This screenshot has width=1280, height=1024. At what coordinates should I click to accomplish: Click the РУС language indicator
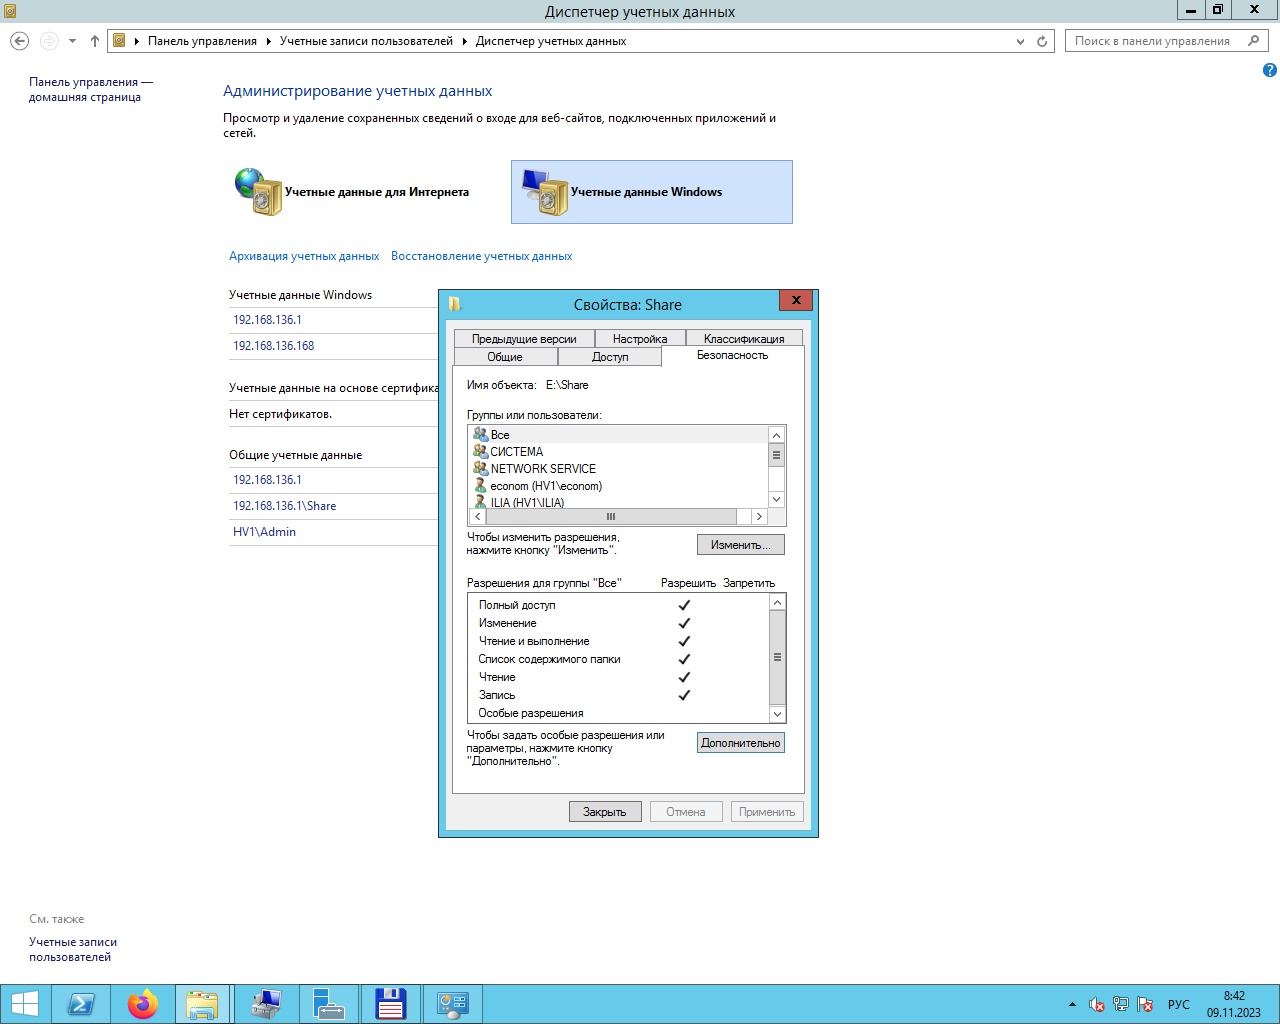point(1179,1004)
